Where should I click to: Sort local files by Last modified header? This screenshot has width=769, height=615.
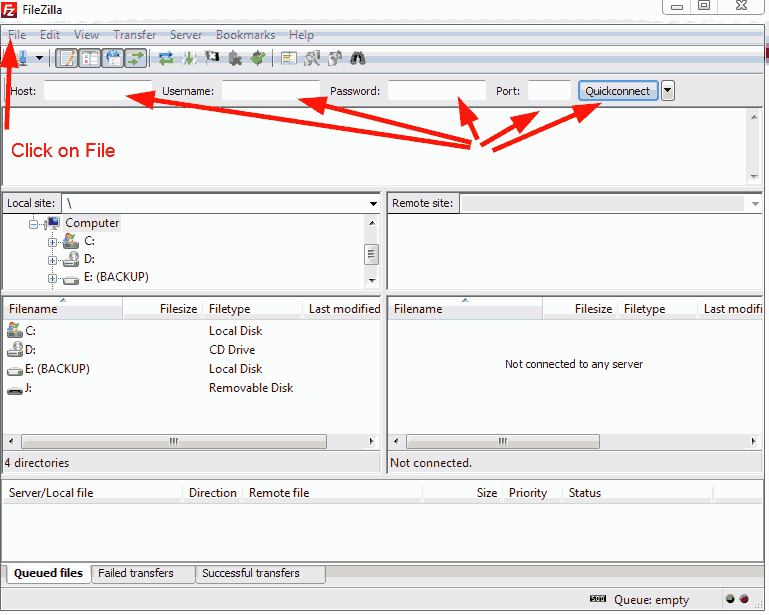click(341, 309)
